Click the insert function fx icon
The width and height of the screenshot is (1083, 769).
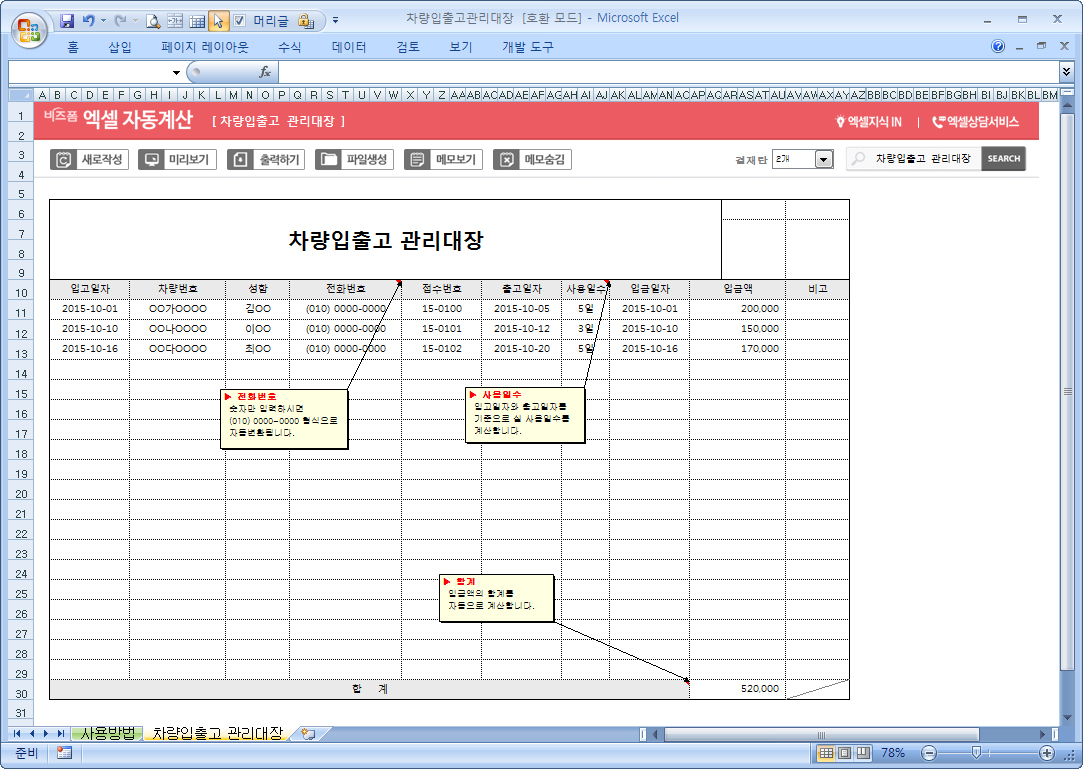(265, 72)
